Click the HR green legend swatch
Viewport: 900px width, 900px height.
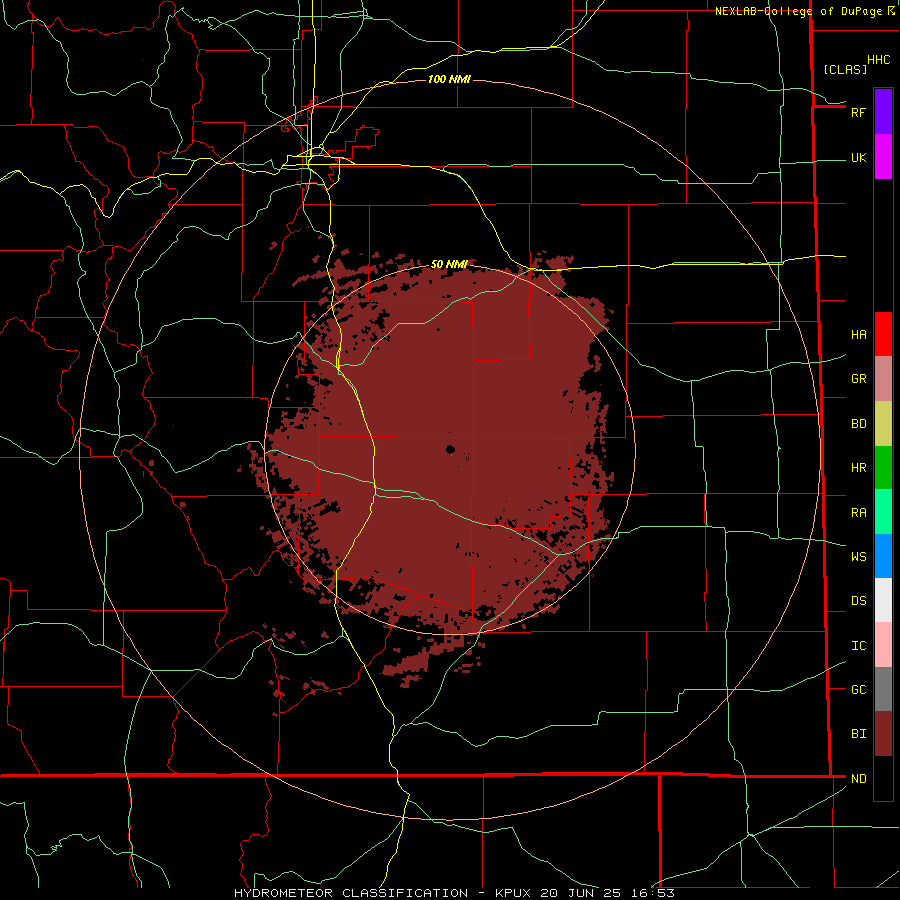883,468
